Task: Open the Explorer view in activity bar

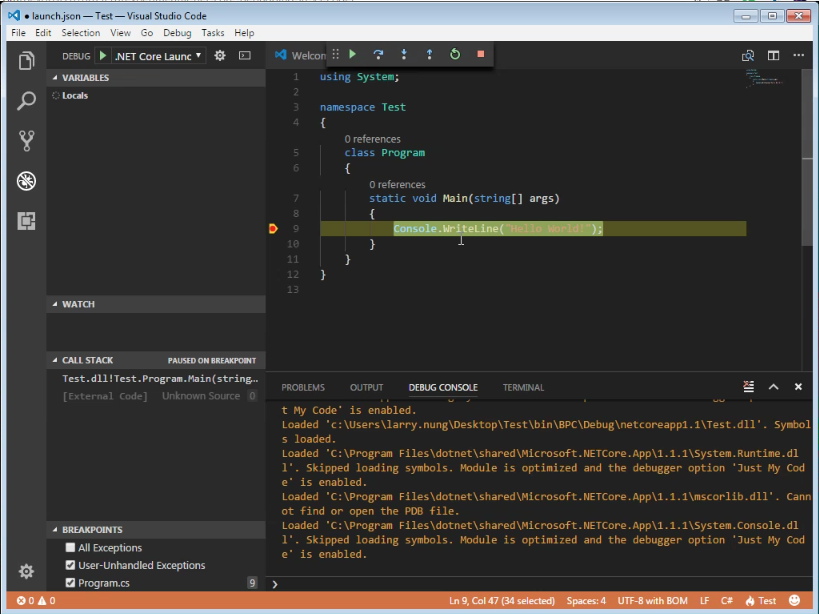Action: (x=26, y=61)
